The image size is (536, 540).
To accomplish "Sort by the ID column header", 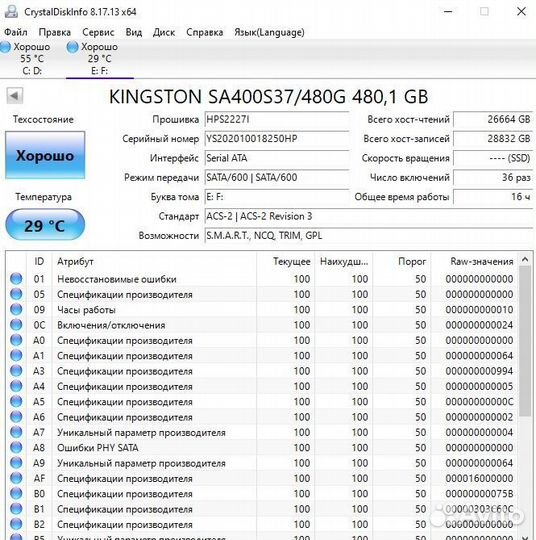I will 39,261.
